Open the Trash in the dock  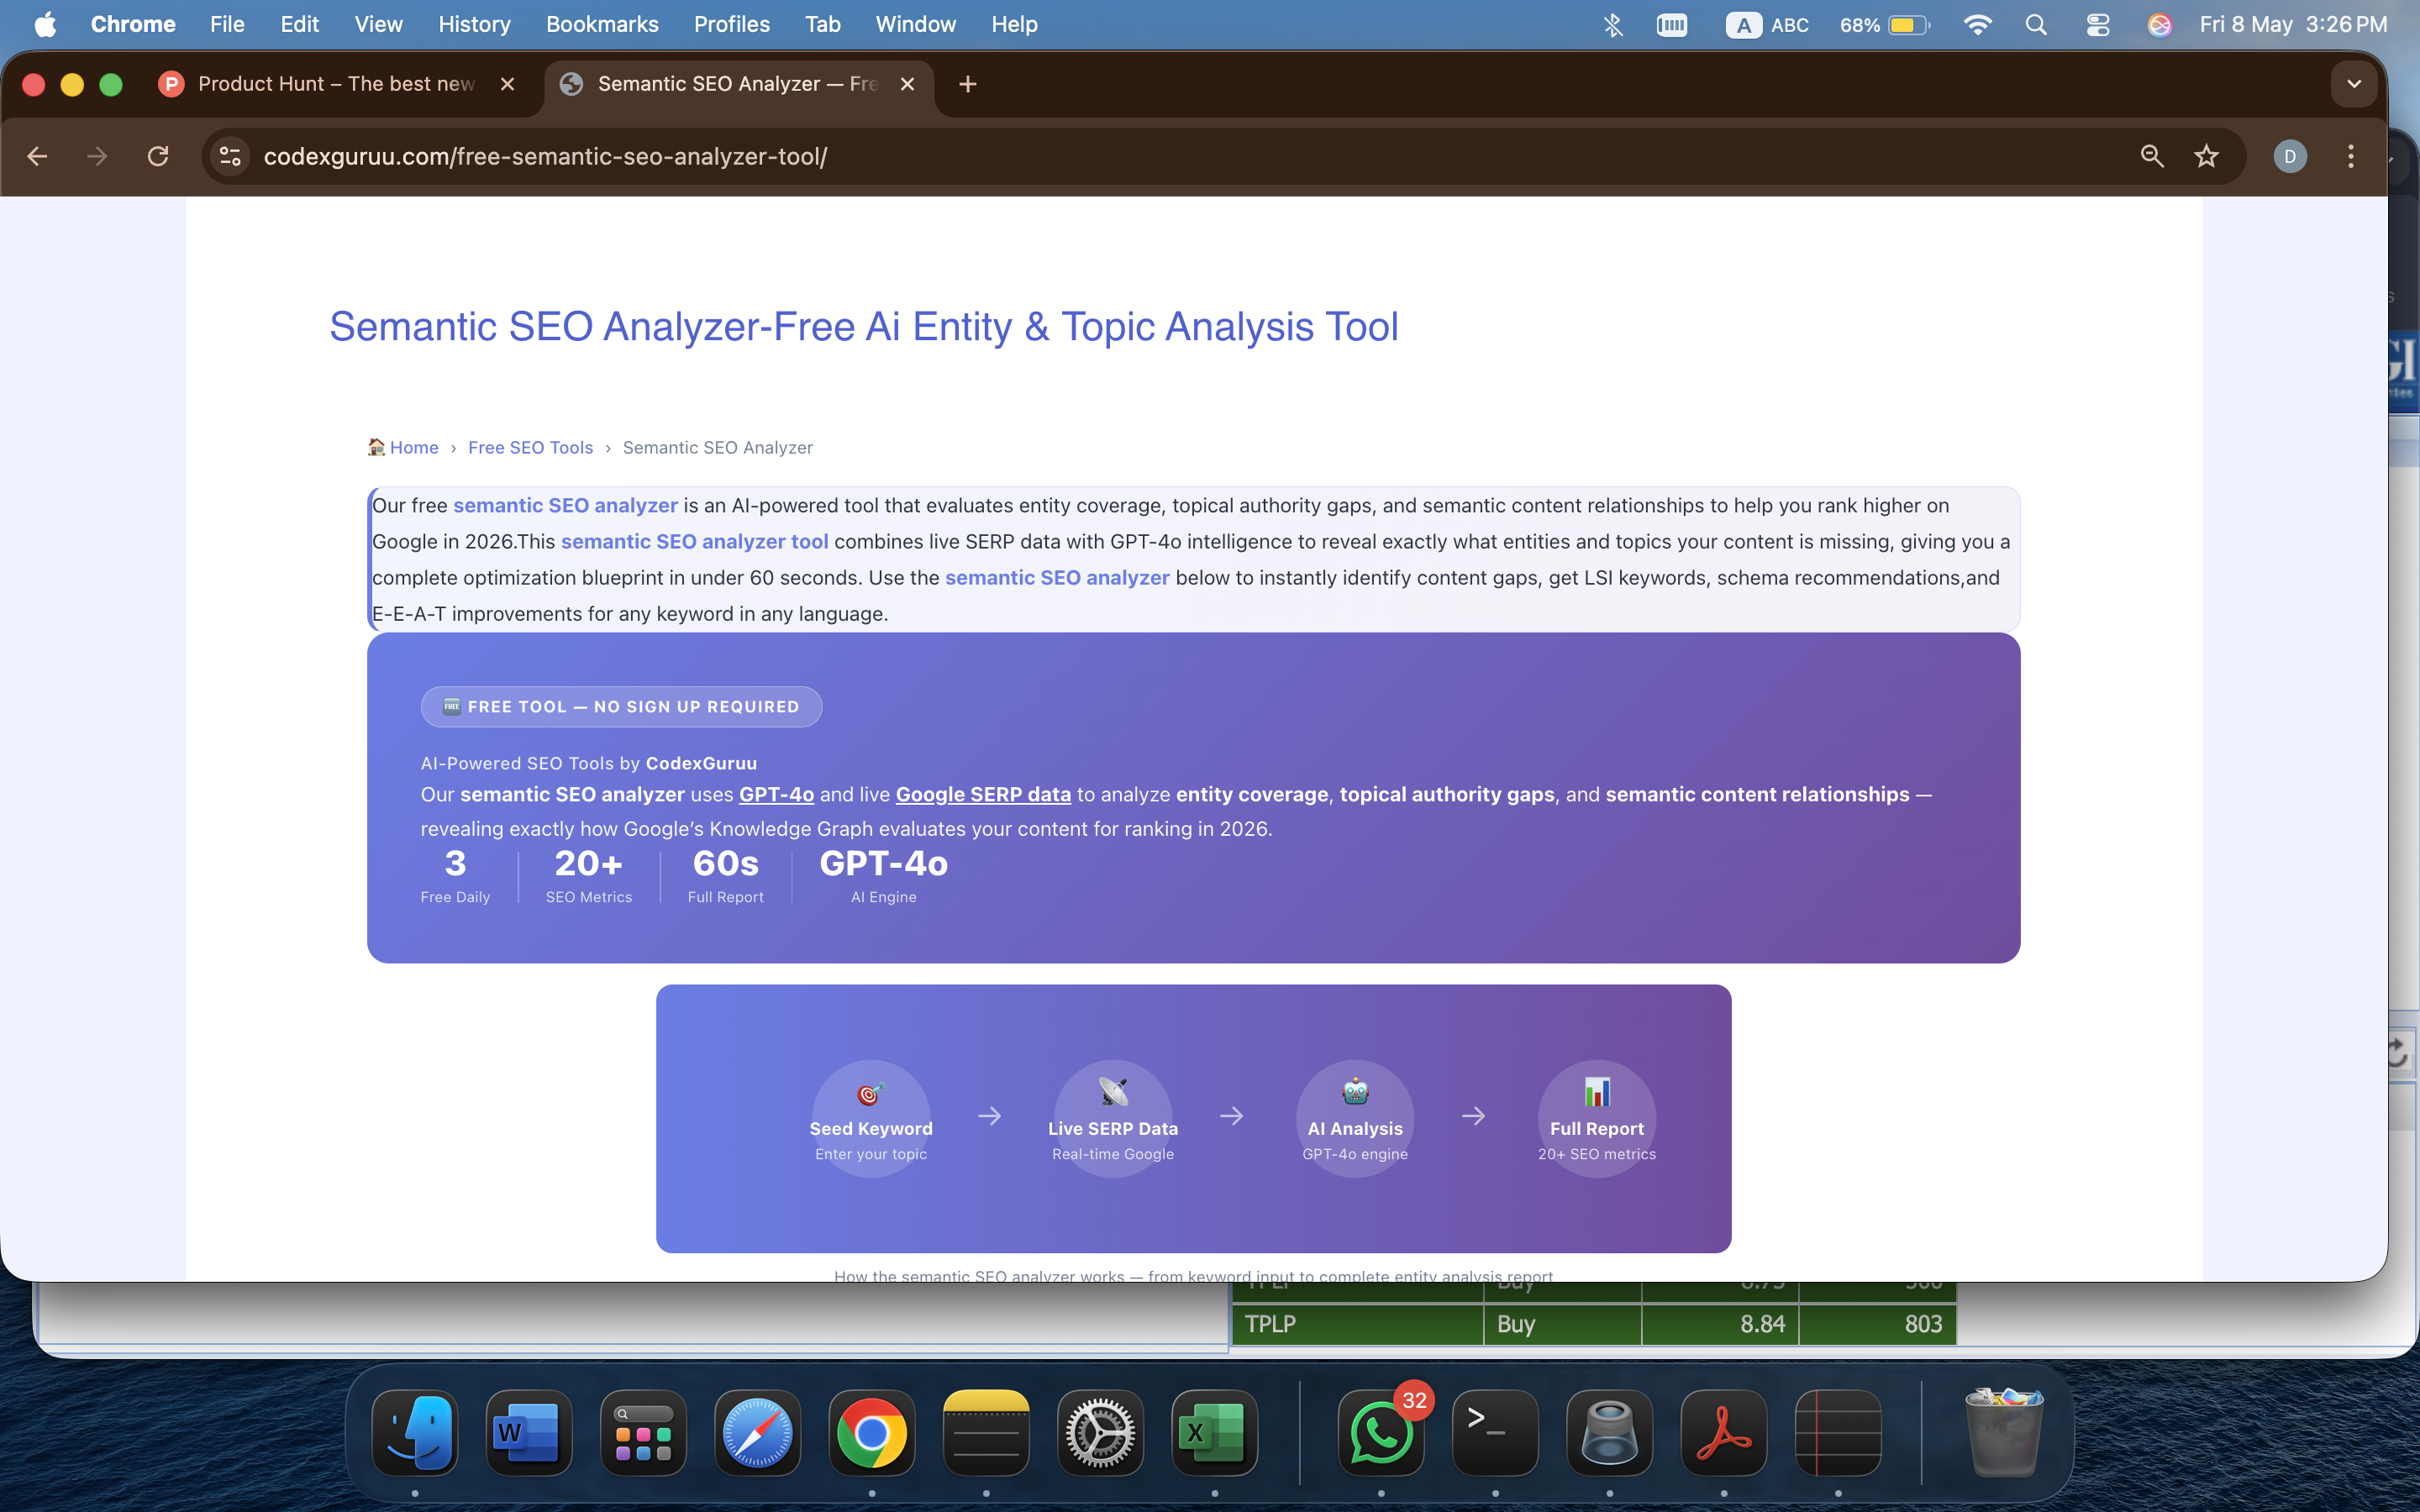[2004, 1432]
